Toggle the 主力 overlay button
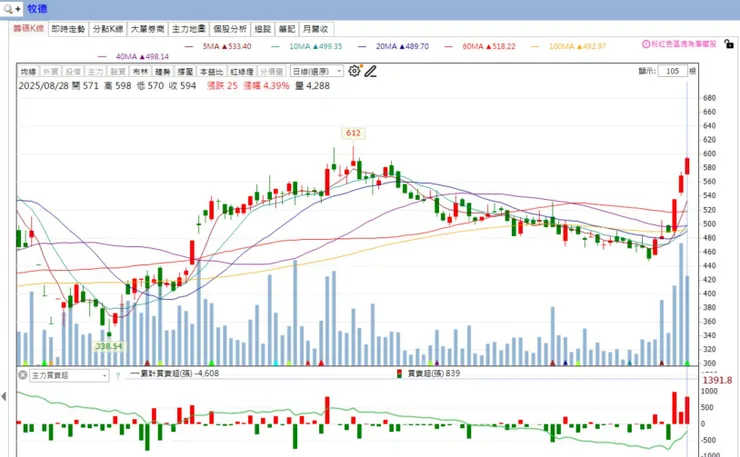The image size is (740, 457). [x=95, y=71]
